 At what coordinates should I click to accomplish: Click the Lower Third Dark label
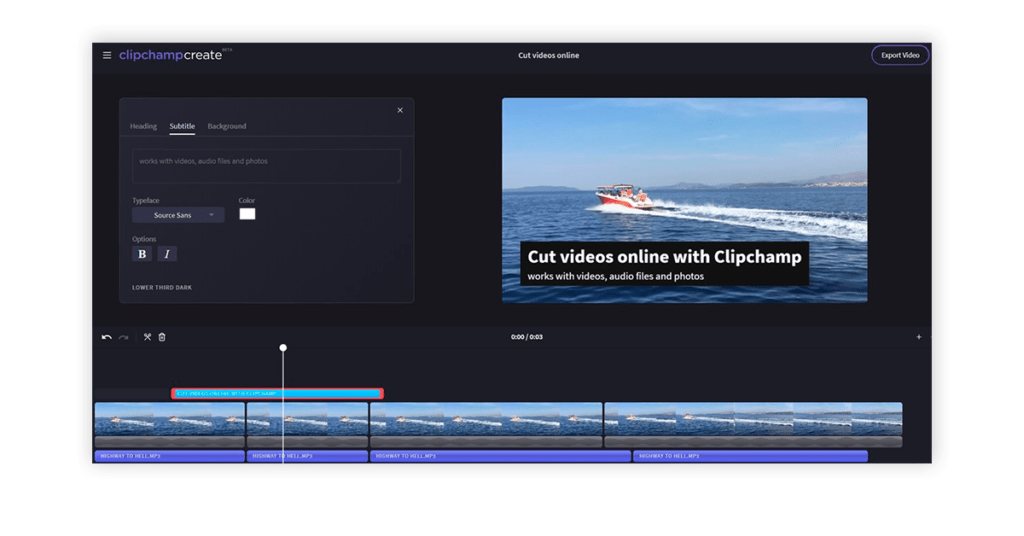(162, 288)
